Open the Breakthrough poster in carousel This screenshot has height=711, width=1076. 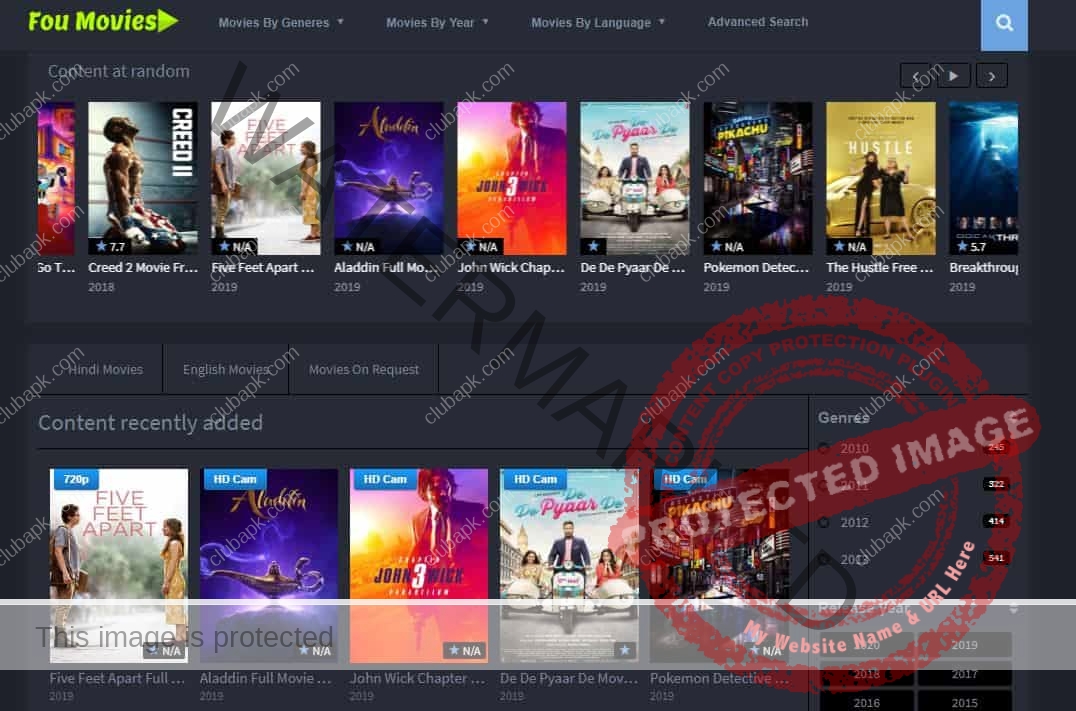[983, 178]
